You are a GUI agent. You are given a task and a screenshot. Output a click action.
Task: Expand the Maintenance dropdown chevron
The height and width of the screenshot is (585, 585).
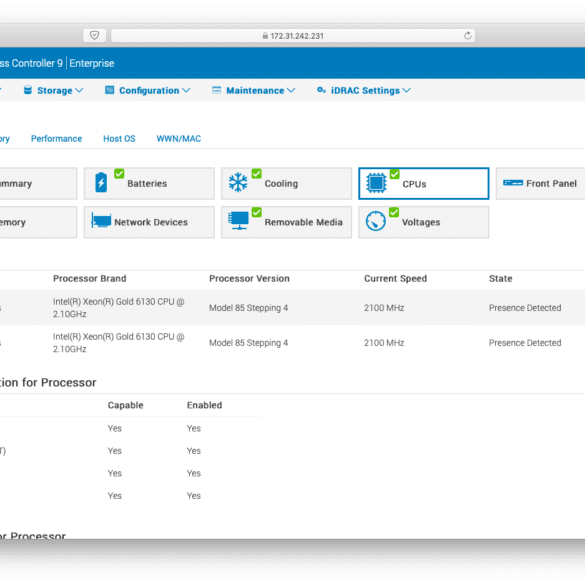tap(291, 90)
